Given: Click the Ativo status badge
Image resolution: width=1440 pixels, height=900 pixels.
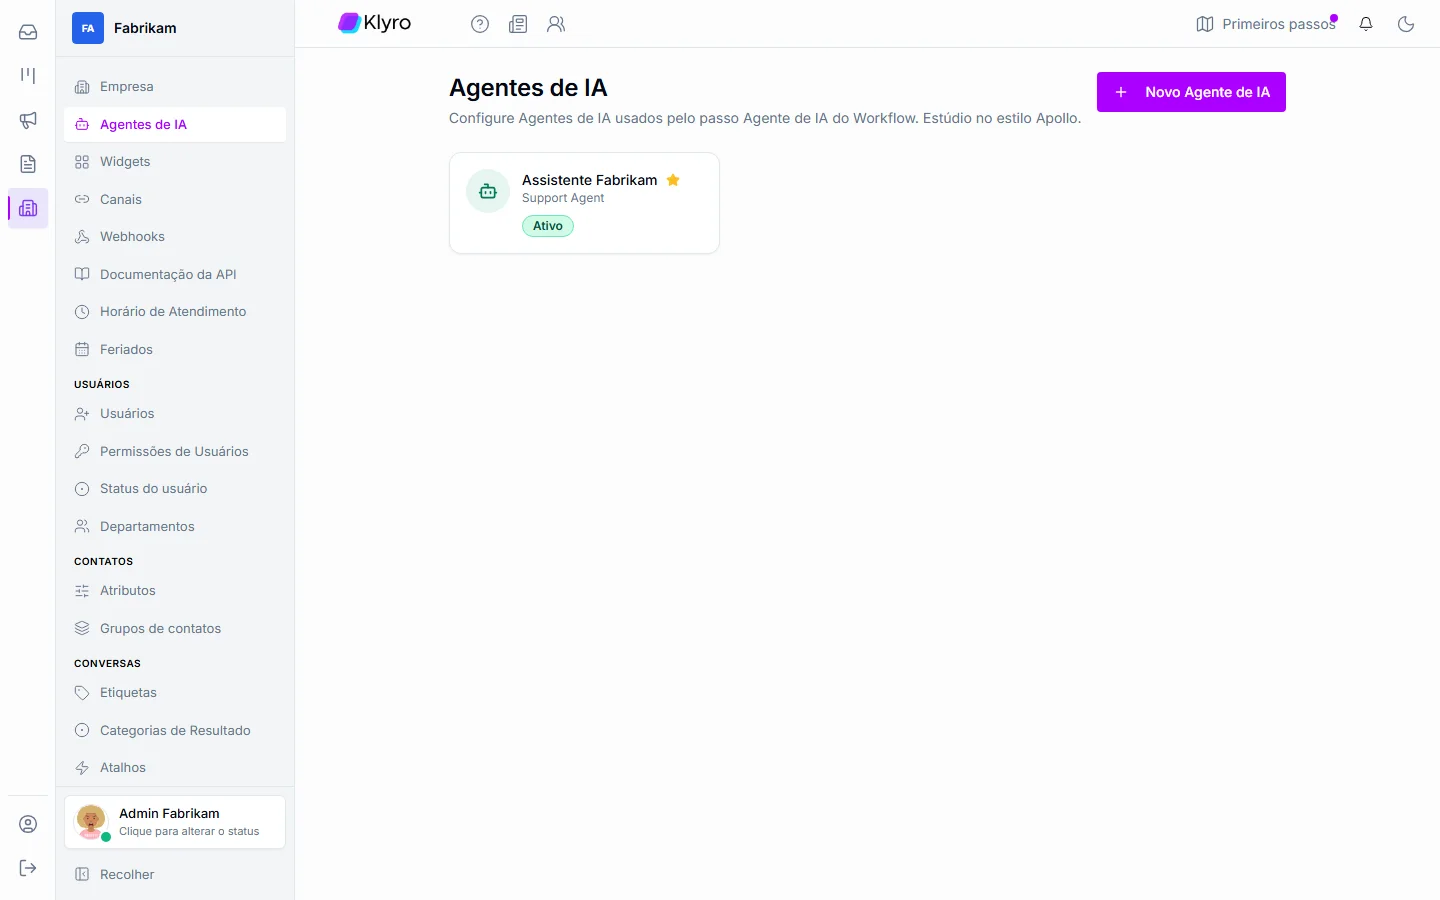Looking at the screenshot, I should tap(548, 226).
